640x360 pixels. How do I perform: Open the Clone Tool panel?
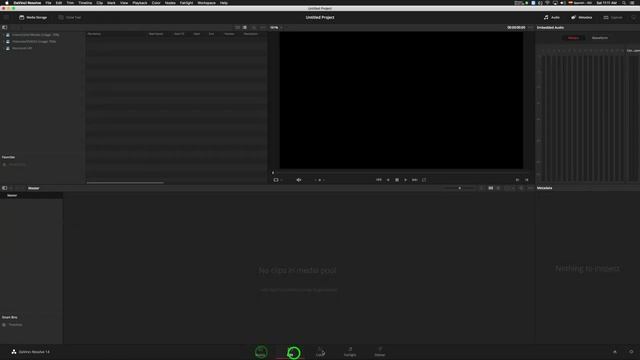click(x=70, y=18)
